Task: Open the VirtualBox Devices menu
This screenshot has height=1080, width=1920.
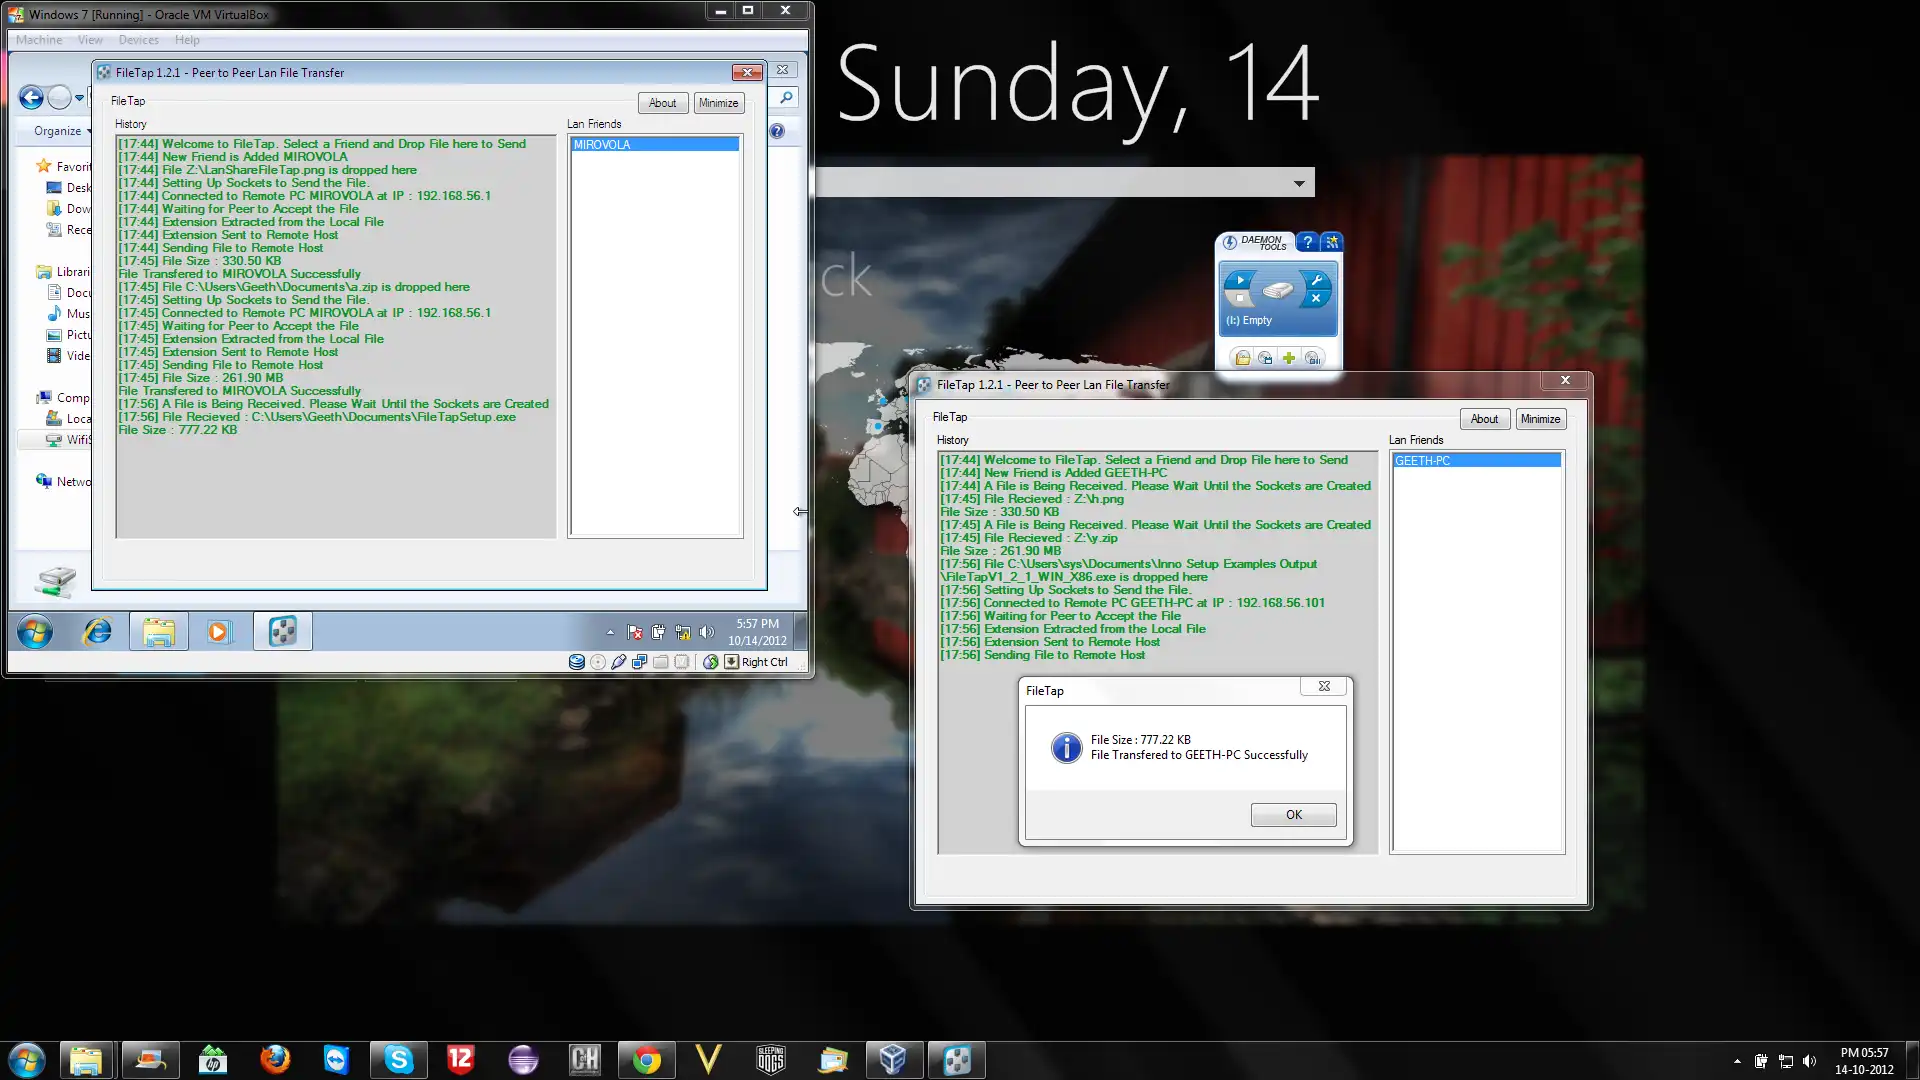Action: pos(138,40)
